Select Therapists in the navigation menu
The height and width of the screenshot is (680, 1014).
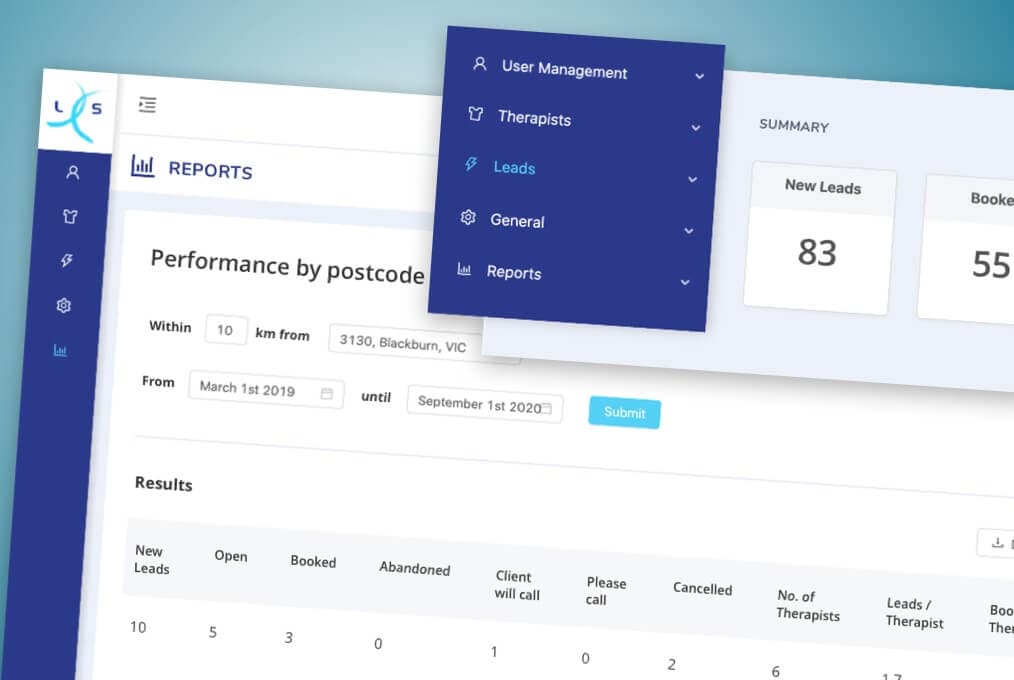[x=533, y=119]
